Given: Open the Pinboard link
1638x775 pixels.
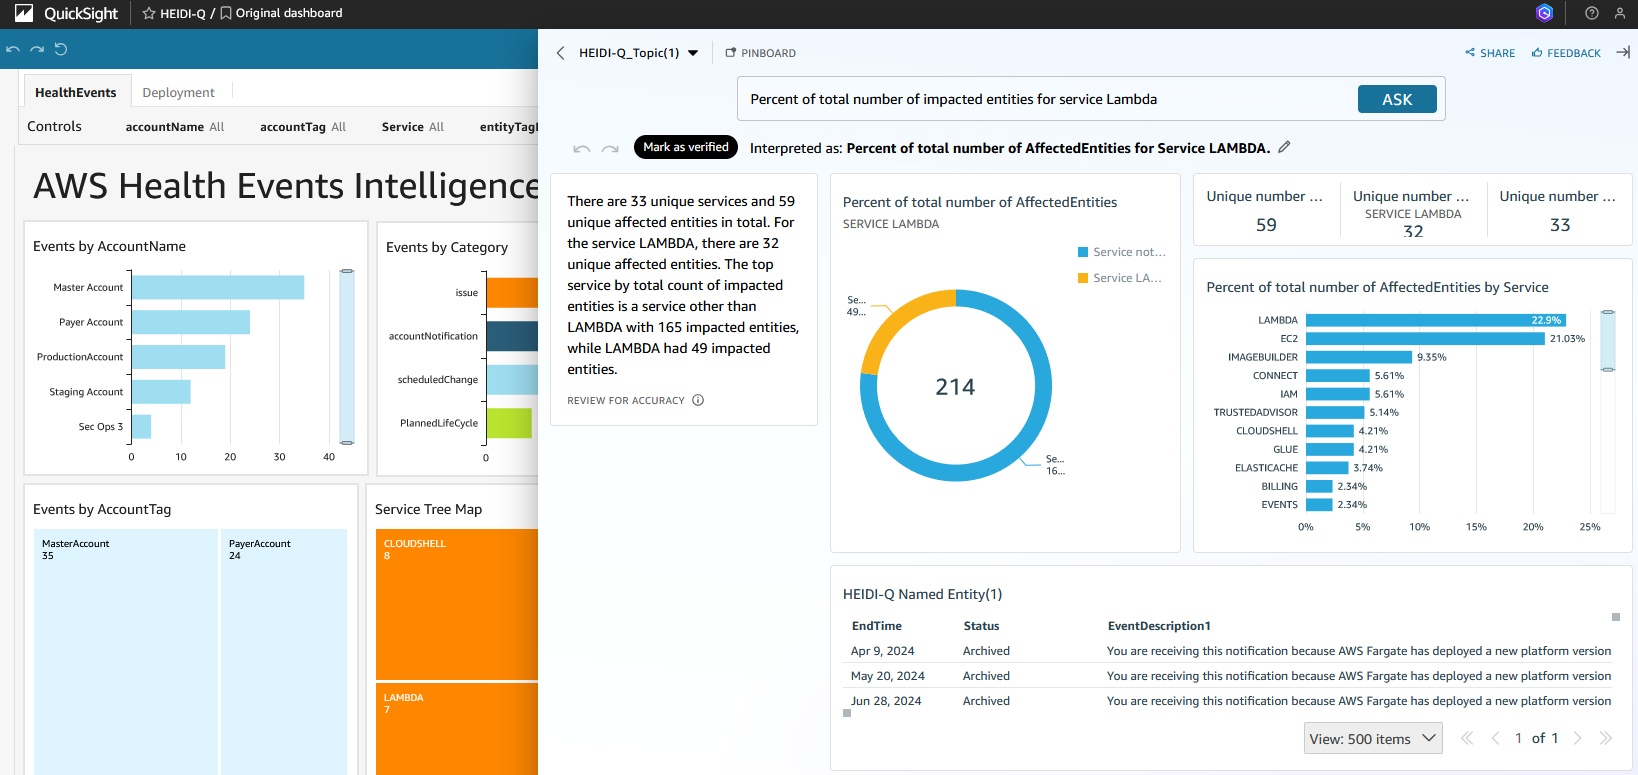Looking at the screenshot, I should 760,53.
